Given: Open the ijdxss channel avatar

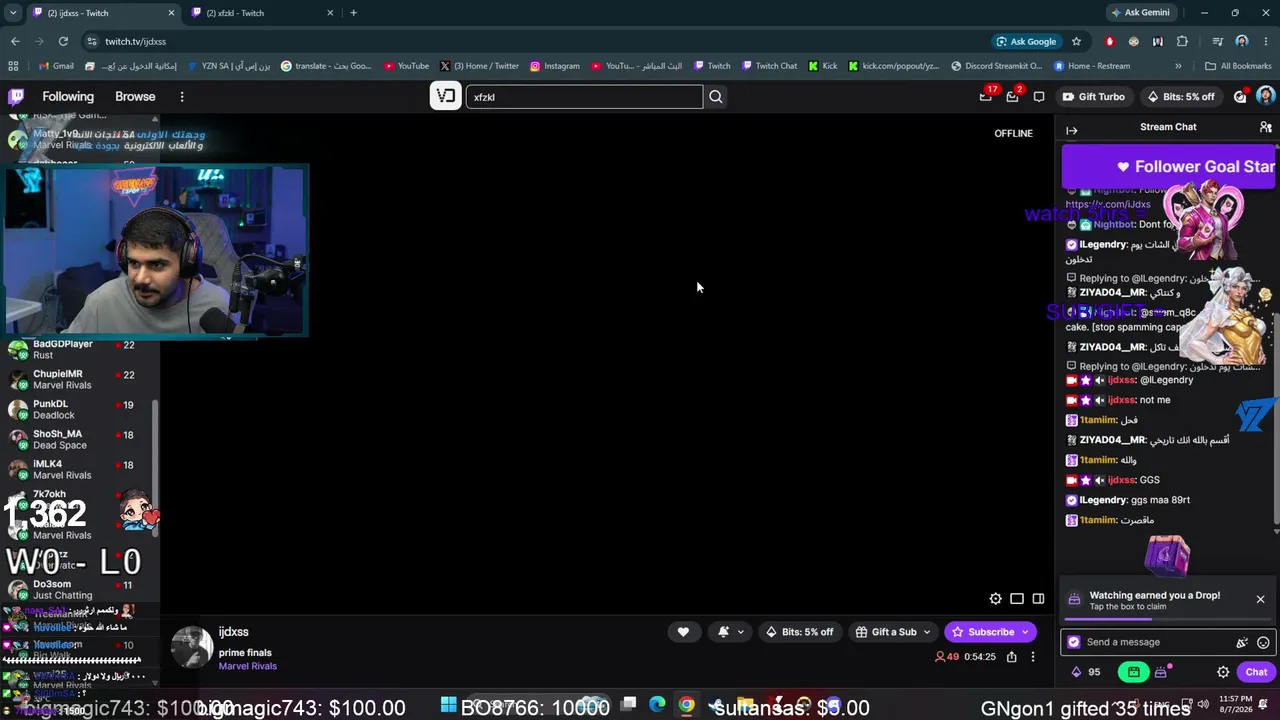Looking at the screenshot, I should point(192,647).
